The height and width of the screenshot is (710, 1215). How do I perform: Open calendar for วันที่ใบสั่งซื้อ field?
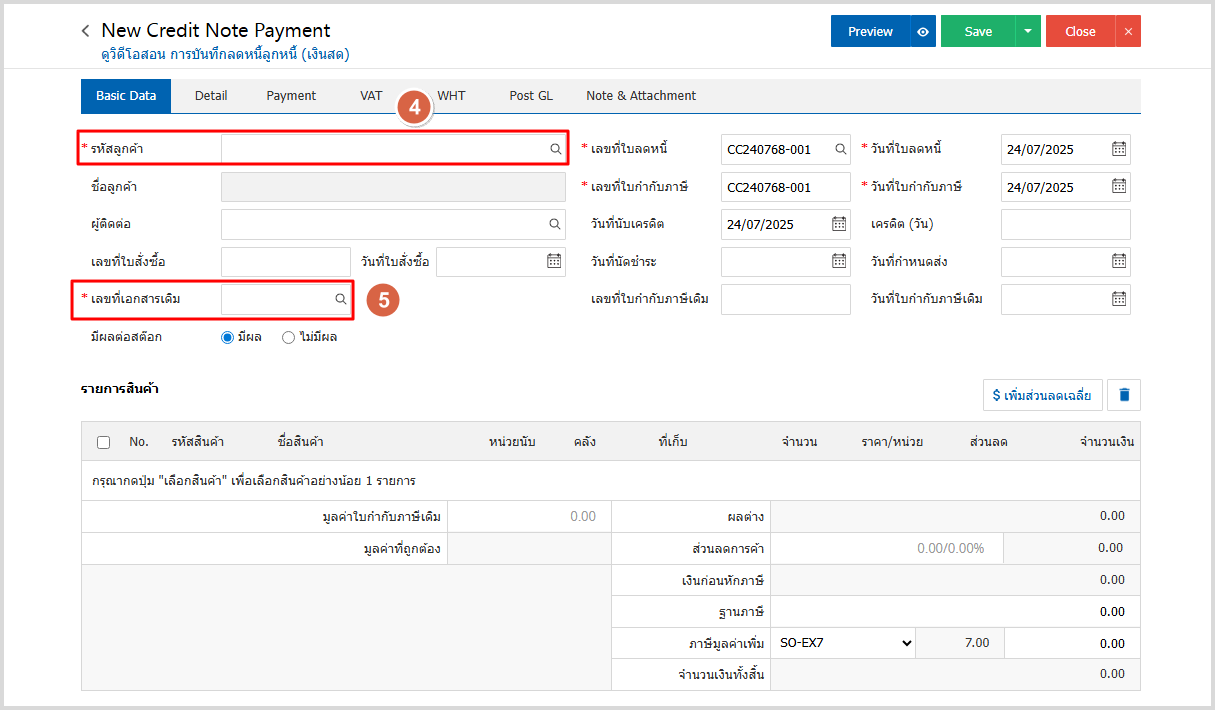(553, 261)
